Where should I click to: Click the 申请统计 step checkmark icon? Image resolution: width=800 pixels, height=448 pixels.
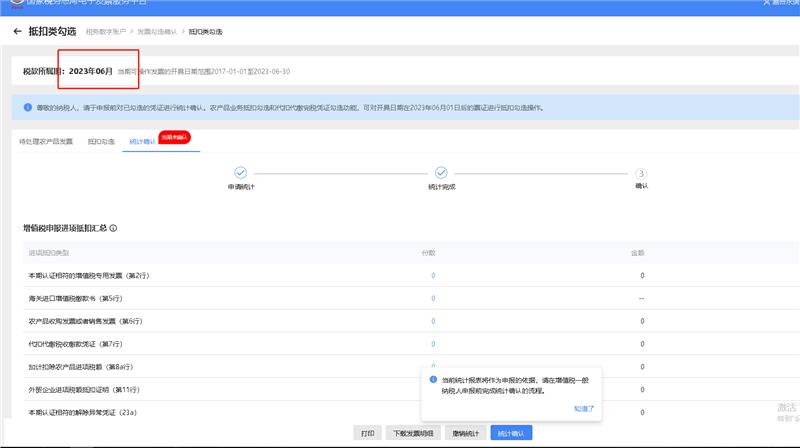point(240,173)
